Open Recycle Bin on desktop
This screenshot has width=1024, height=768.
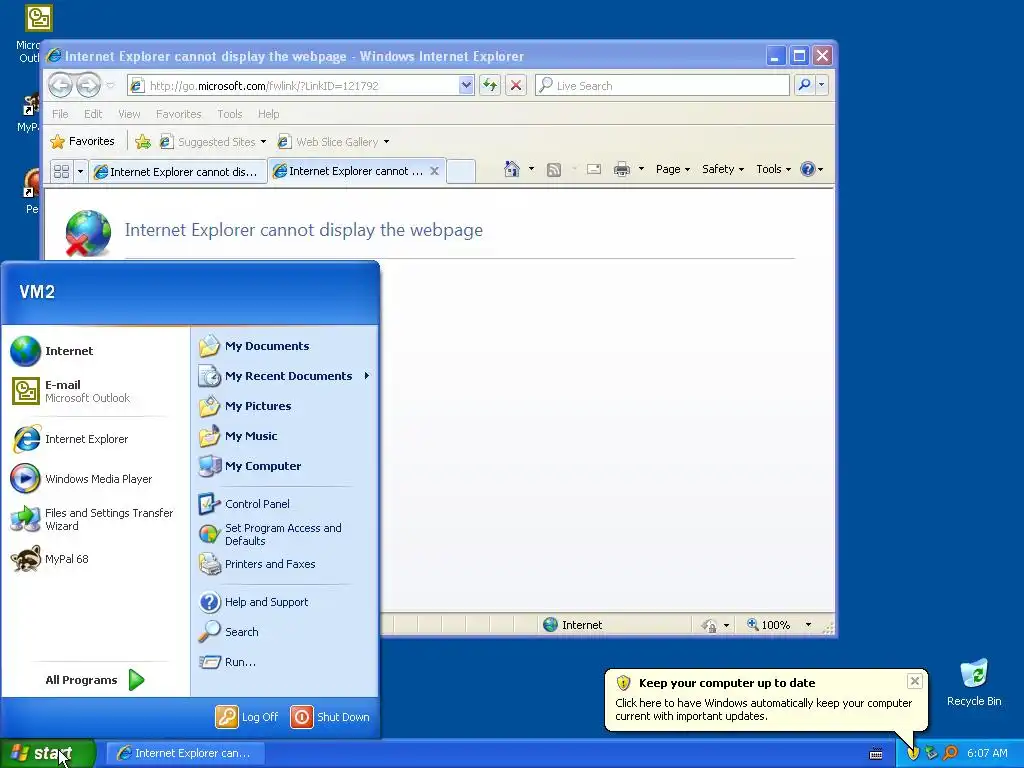click(974, 682)
